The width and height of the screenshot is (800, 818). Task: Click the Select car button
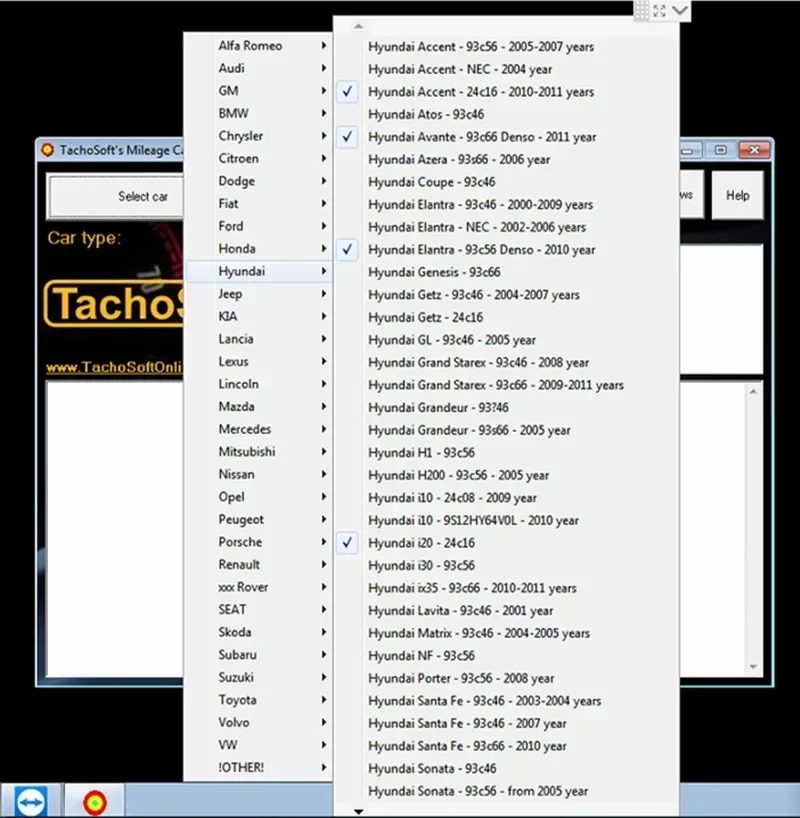(143, 196)
